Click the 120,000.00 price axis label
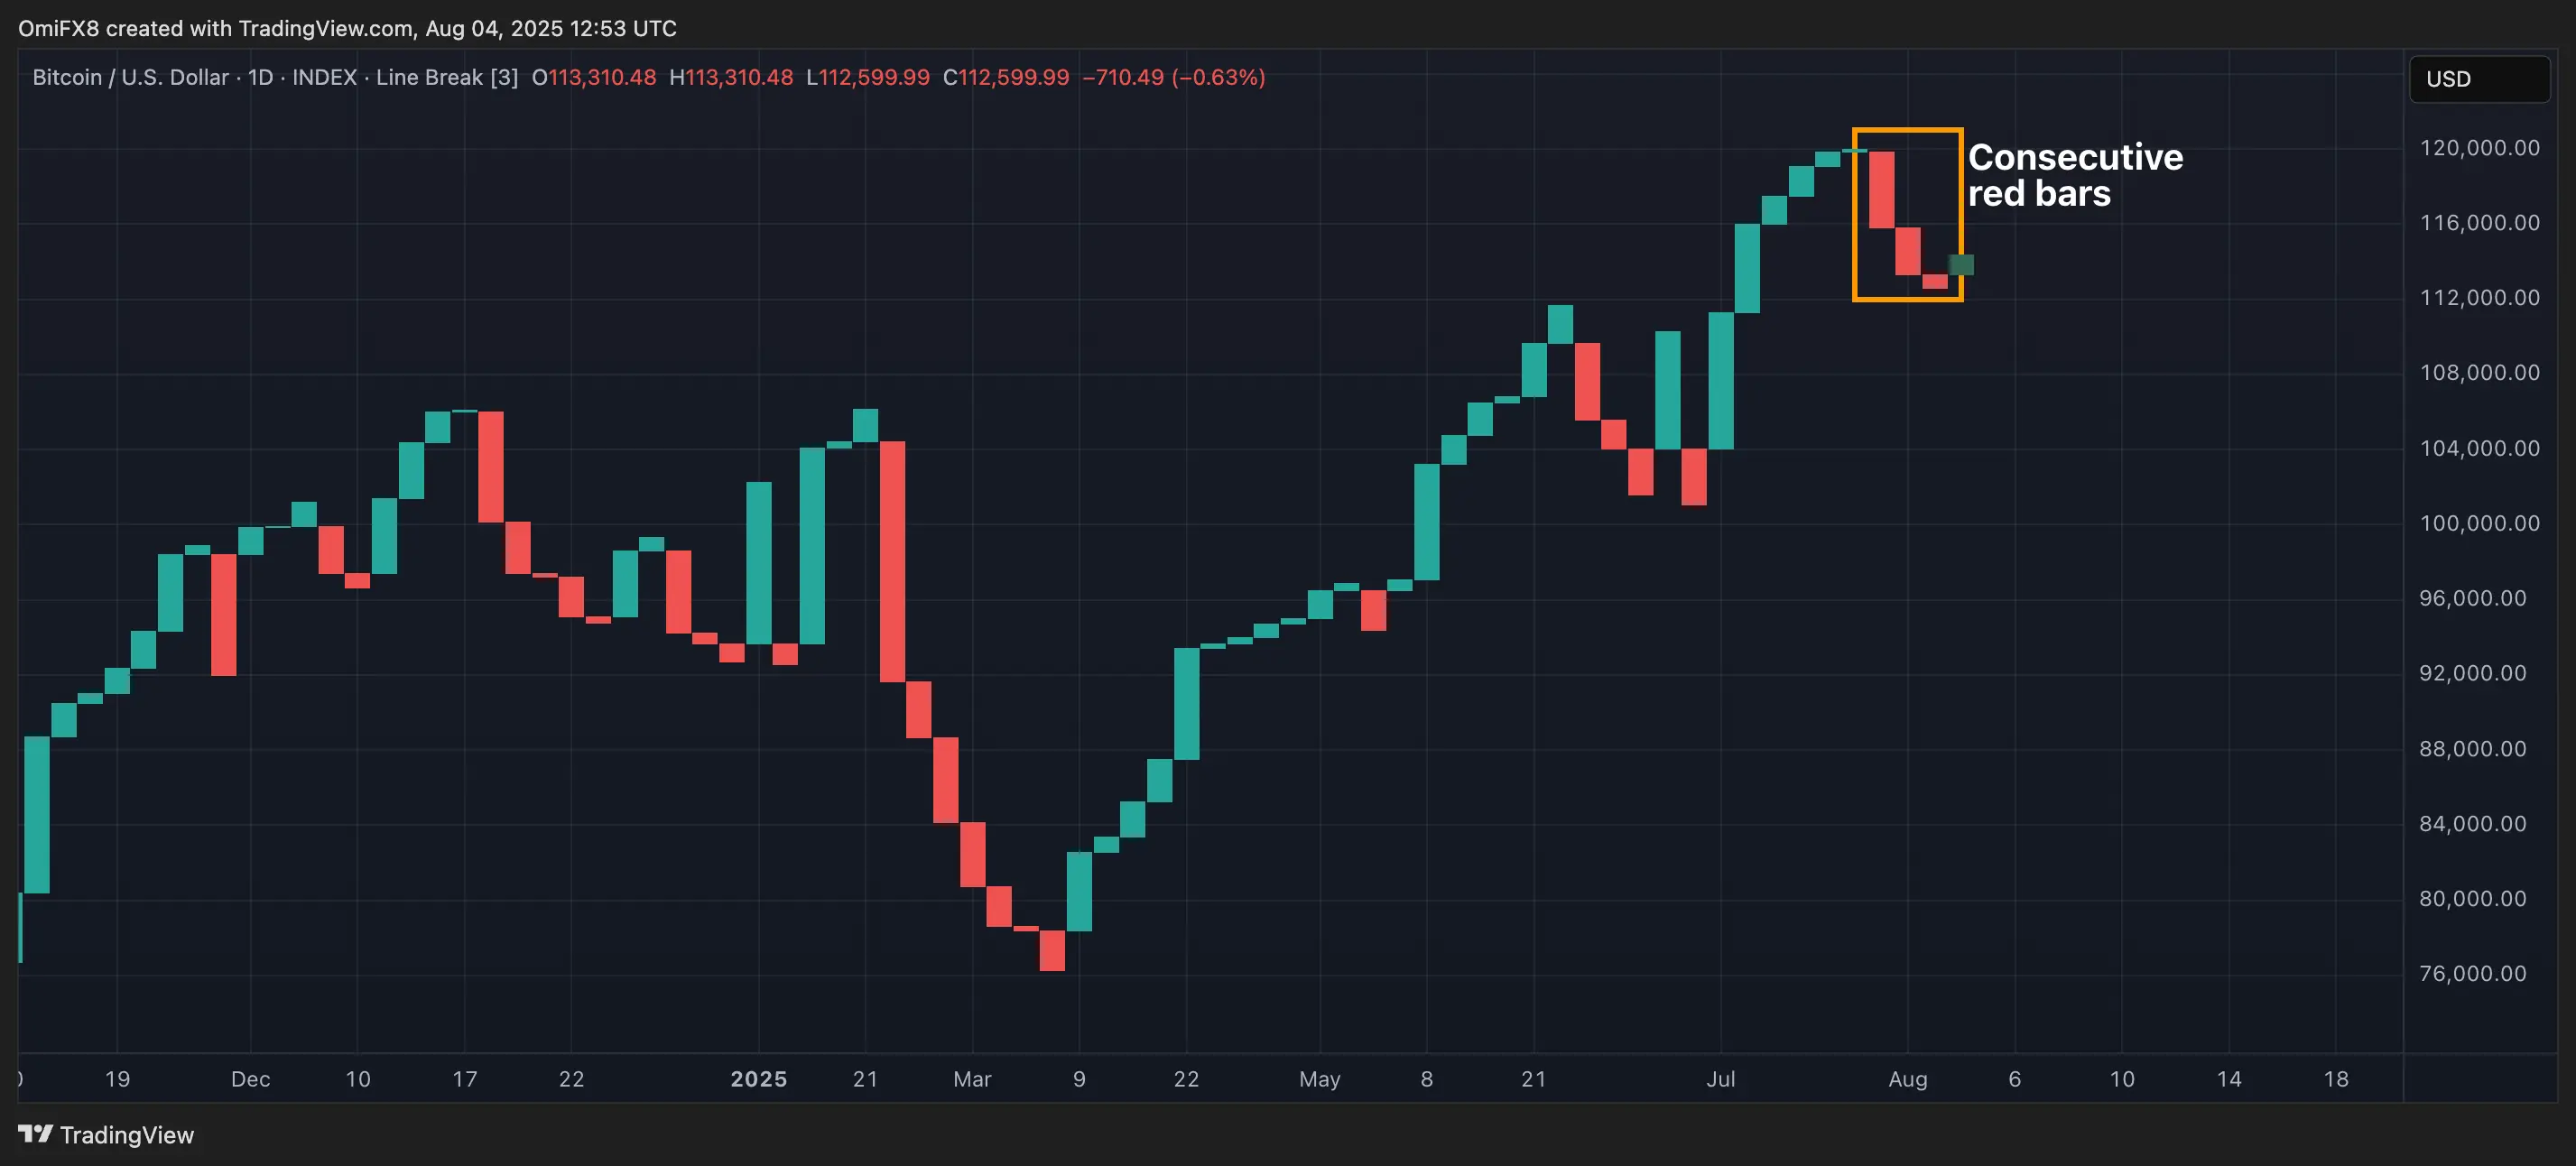This screenshot has width=2576, height=1166. [2481, 148]
